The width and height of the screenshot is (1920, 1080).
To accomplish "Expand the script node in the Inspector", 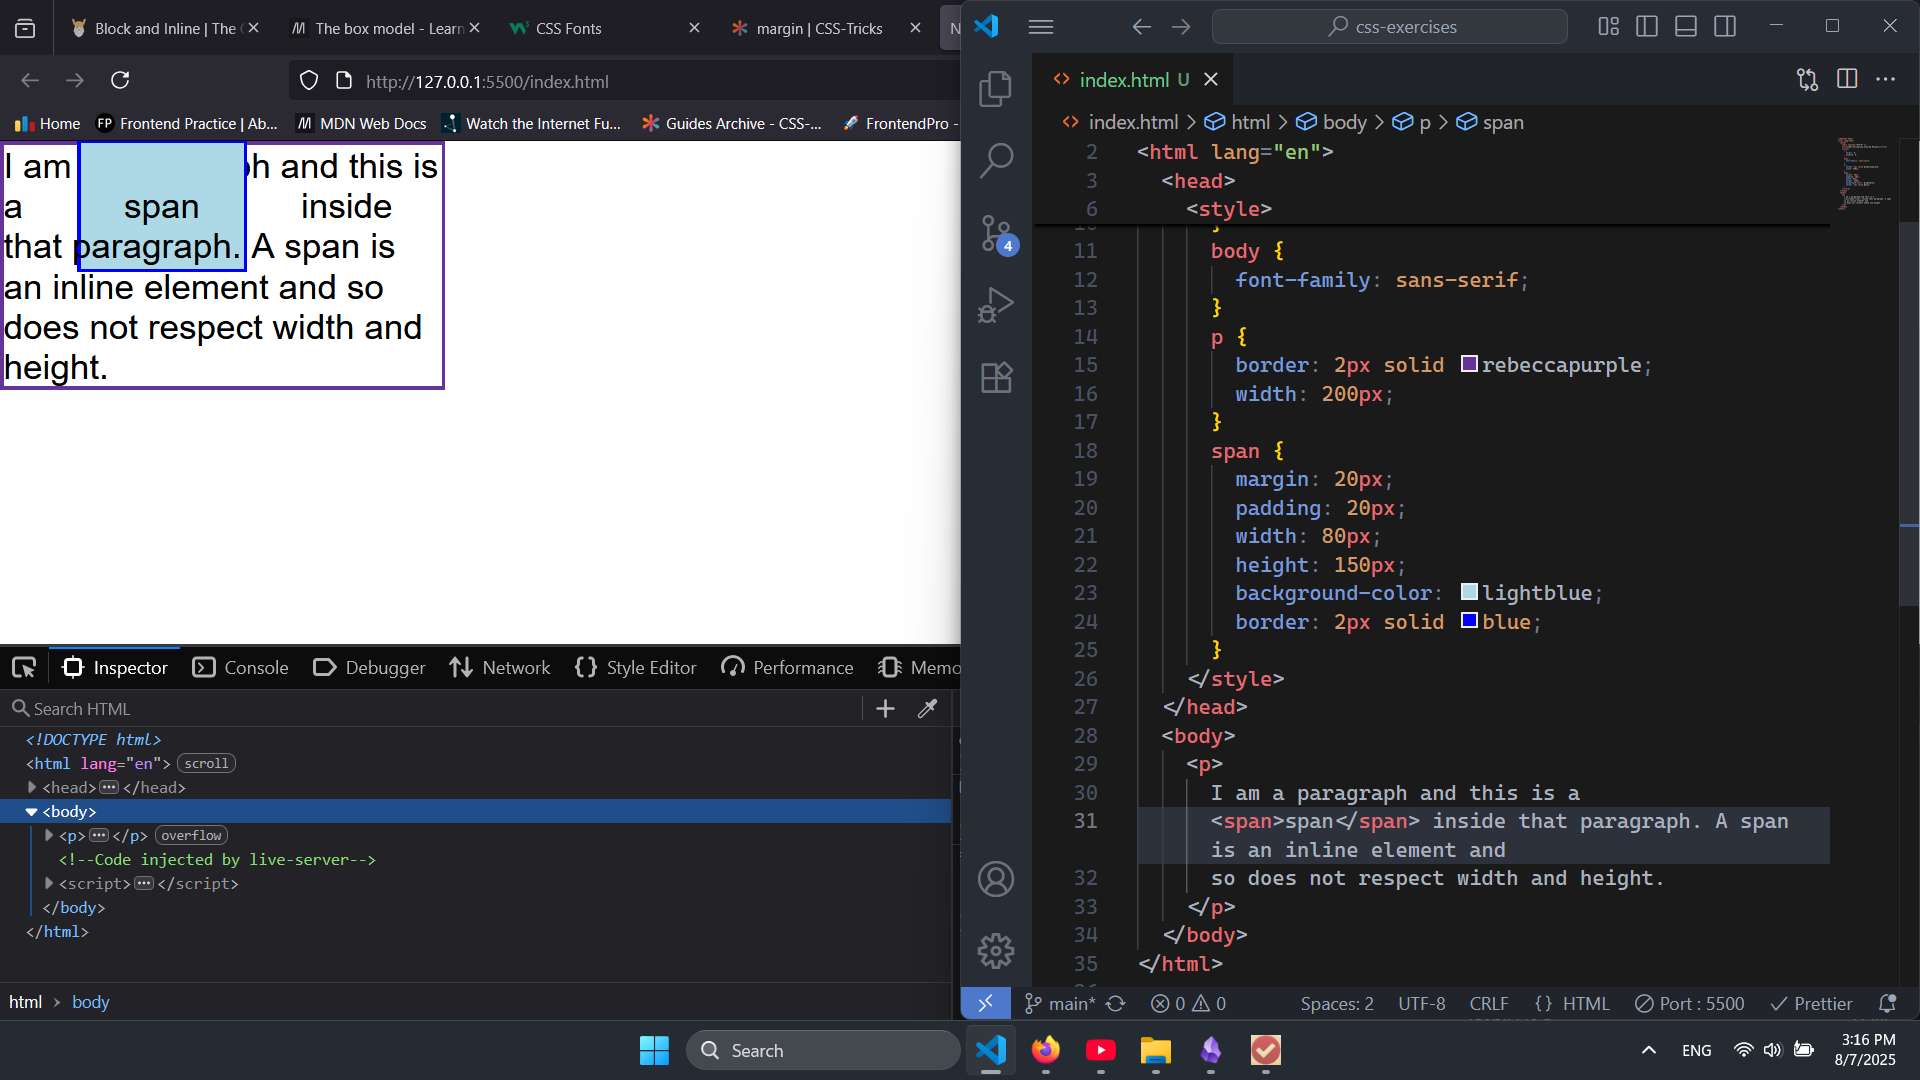I will pos(48,884).
